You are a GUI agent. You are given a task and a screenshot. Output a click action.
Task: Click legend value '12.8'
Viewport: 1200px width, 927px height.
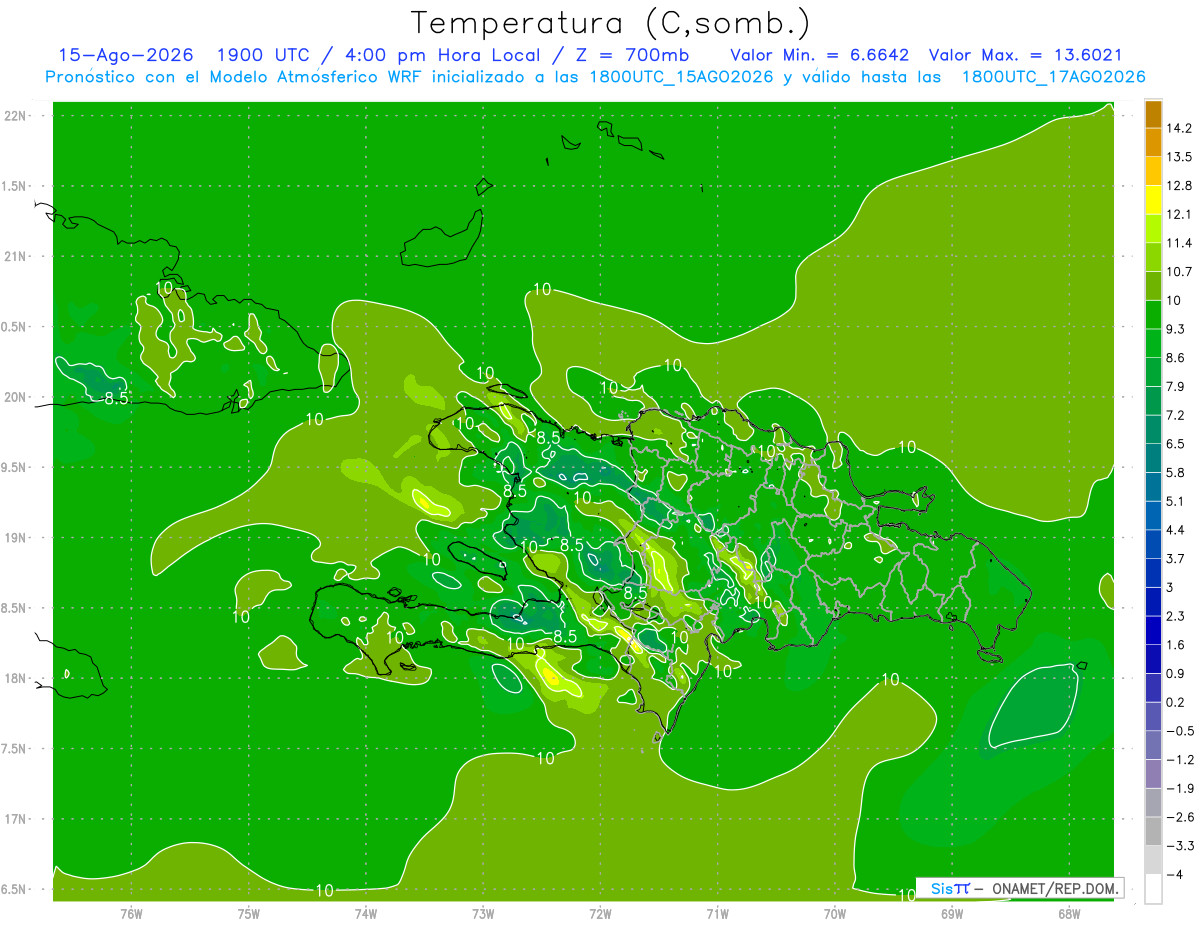[x=1179, y=186]
